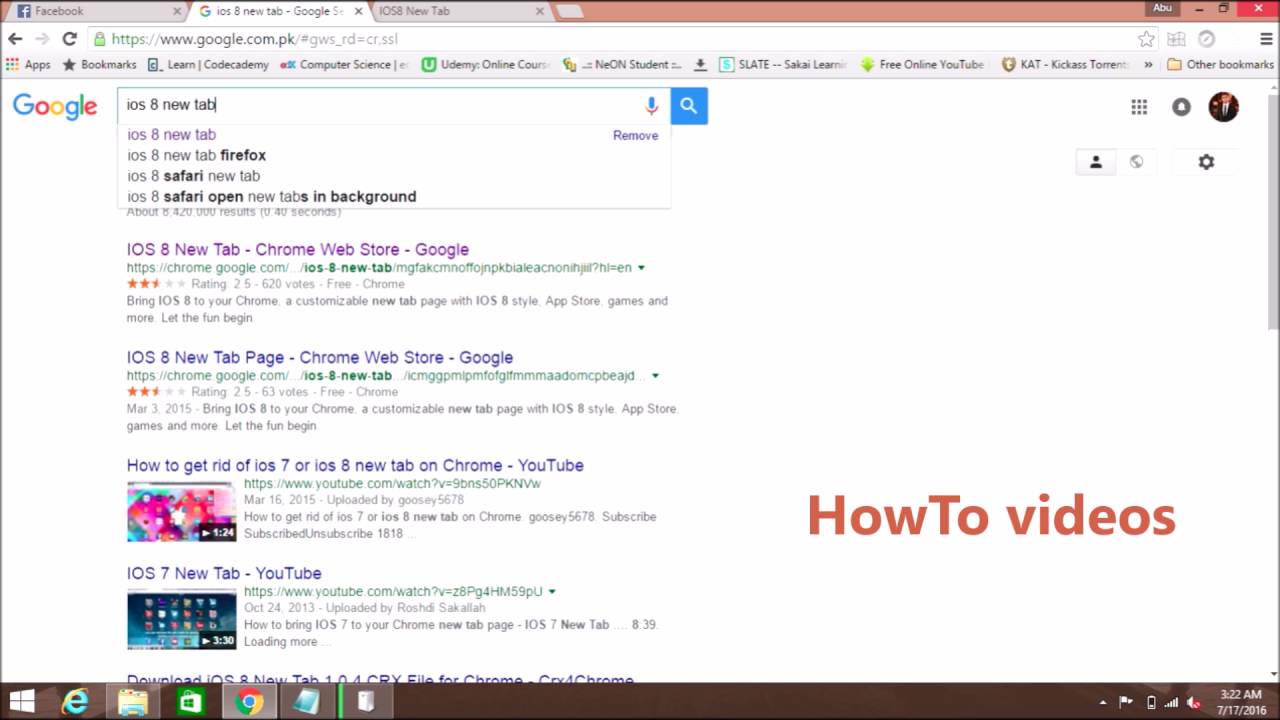Open the Apps bookmark shortcut
The height and width of the screenshot is (720, 1280).
click(28, 64)
